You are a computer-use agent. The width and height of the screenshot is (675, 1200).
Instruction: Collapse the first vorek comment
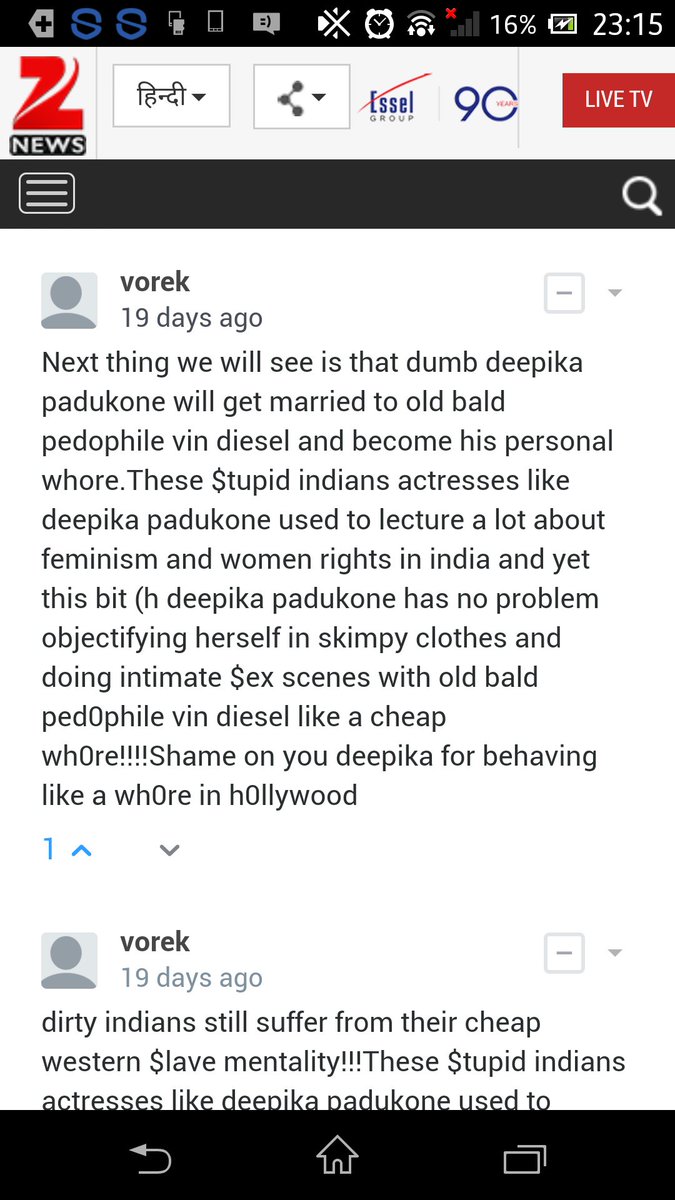(564, 293)
